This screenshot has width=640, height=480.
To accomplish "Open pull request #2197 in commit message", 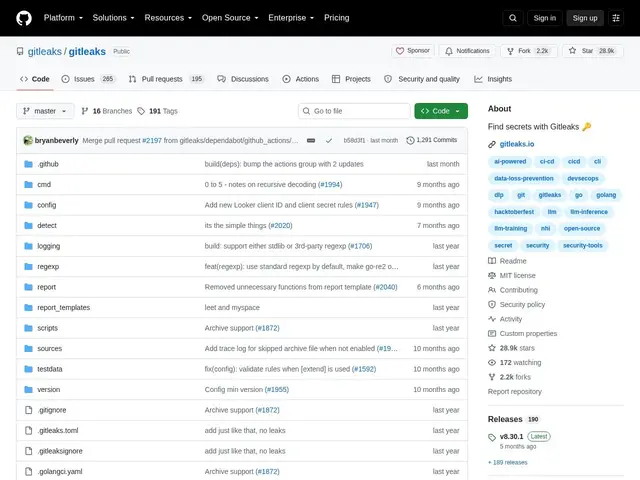I will 152,140.
